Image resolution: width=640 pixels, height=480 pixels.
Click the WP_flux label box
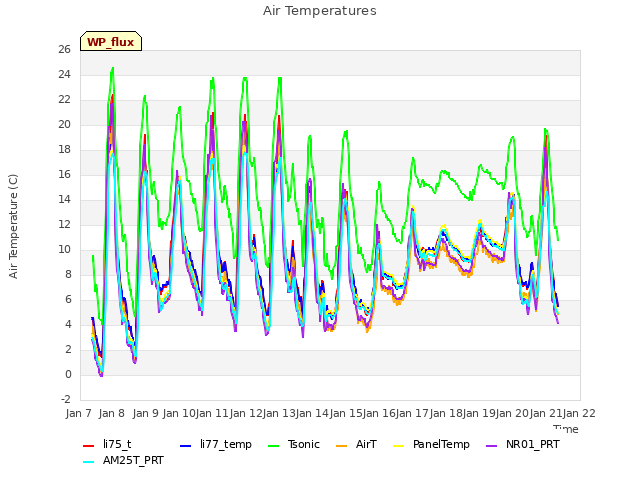pyautogui.click(x=111, y=41)
